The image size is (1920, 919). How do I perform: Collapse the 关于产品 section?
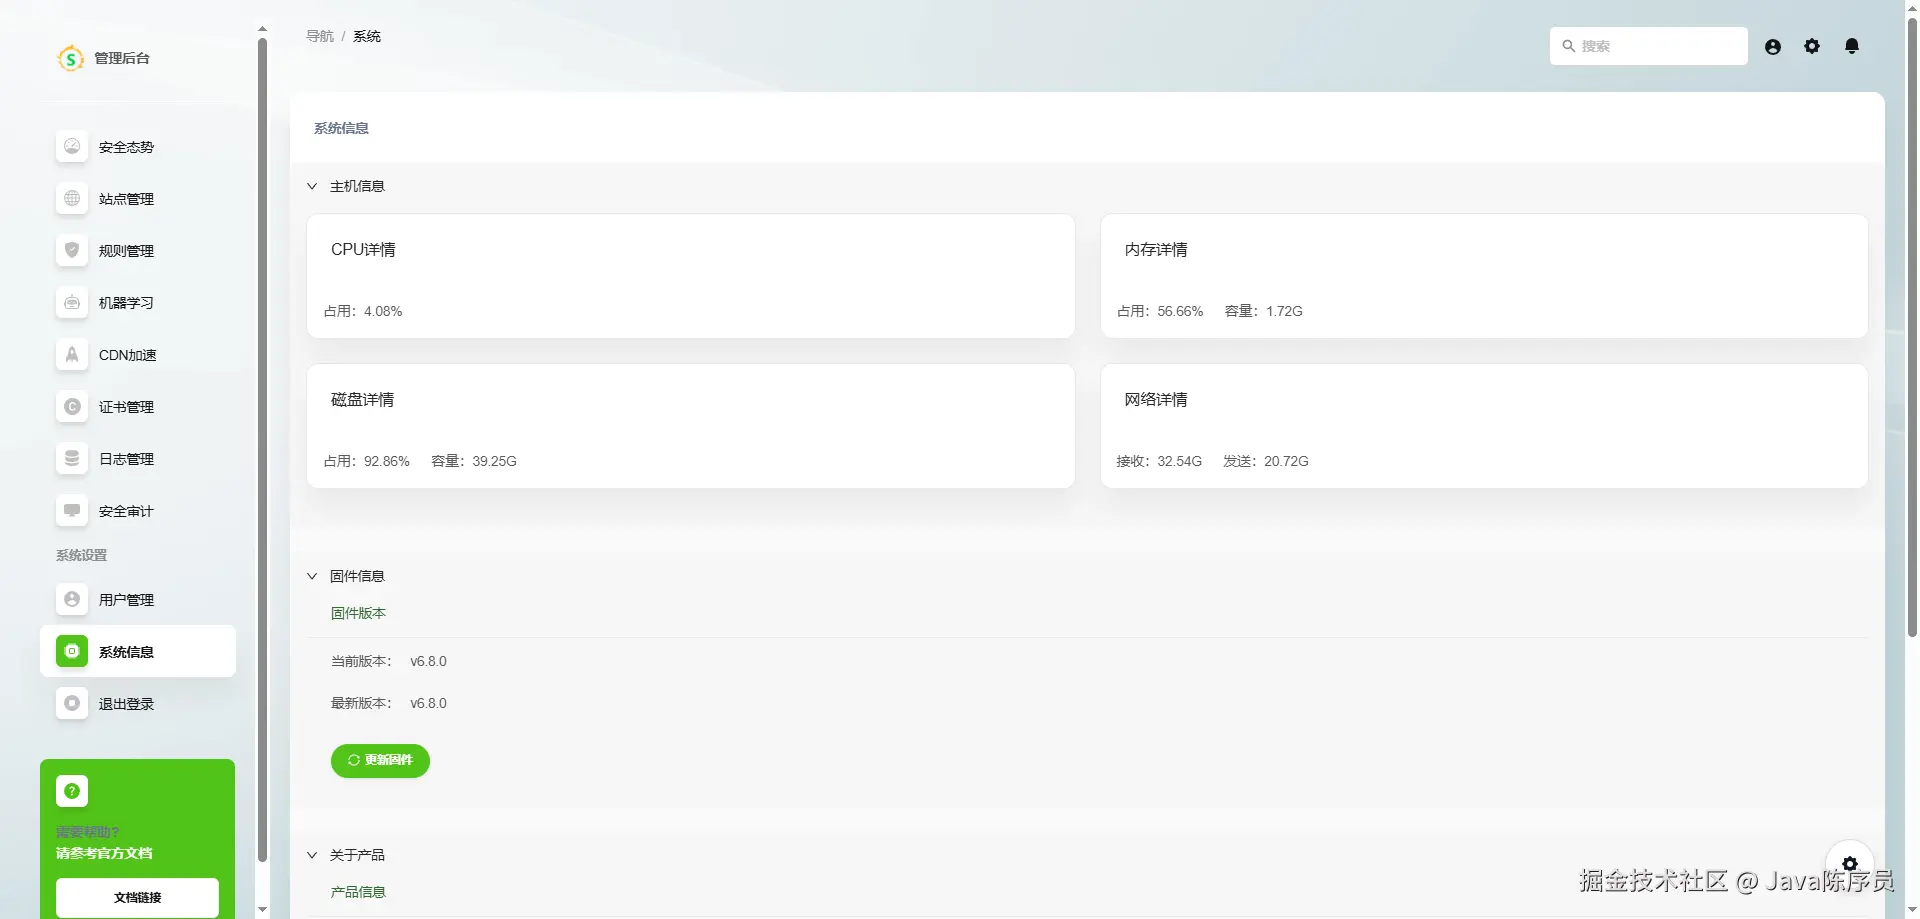tap(312, 855)
